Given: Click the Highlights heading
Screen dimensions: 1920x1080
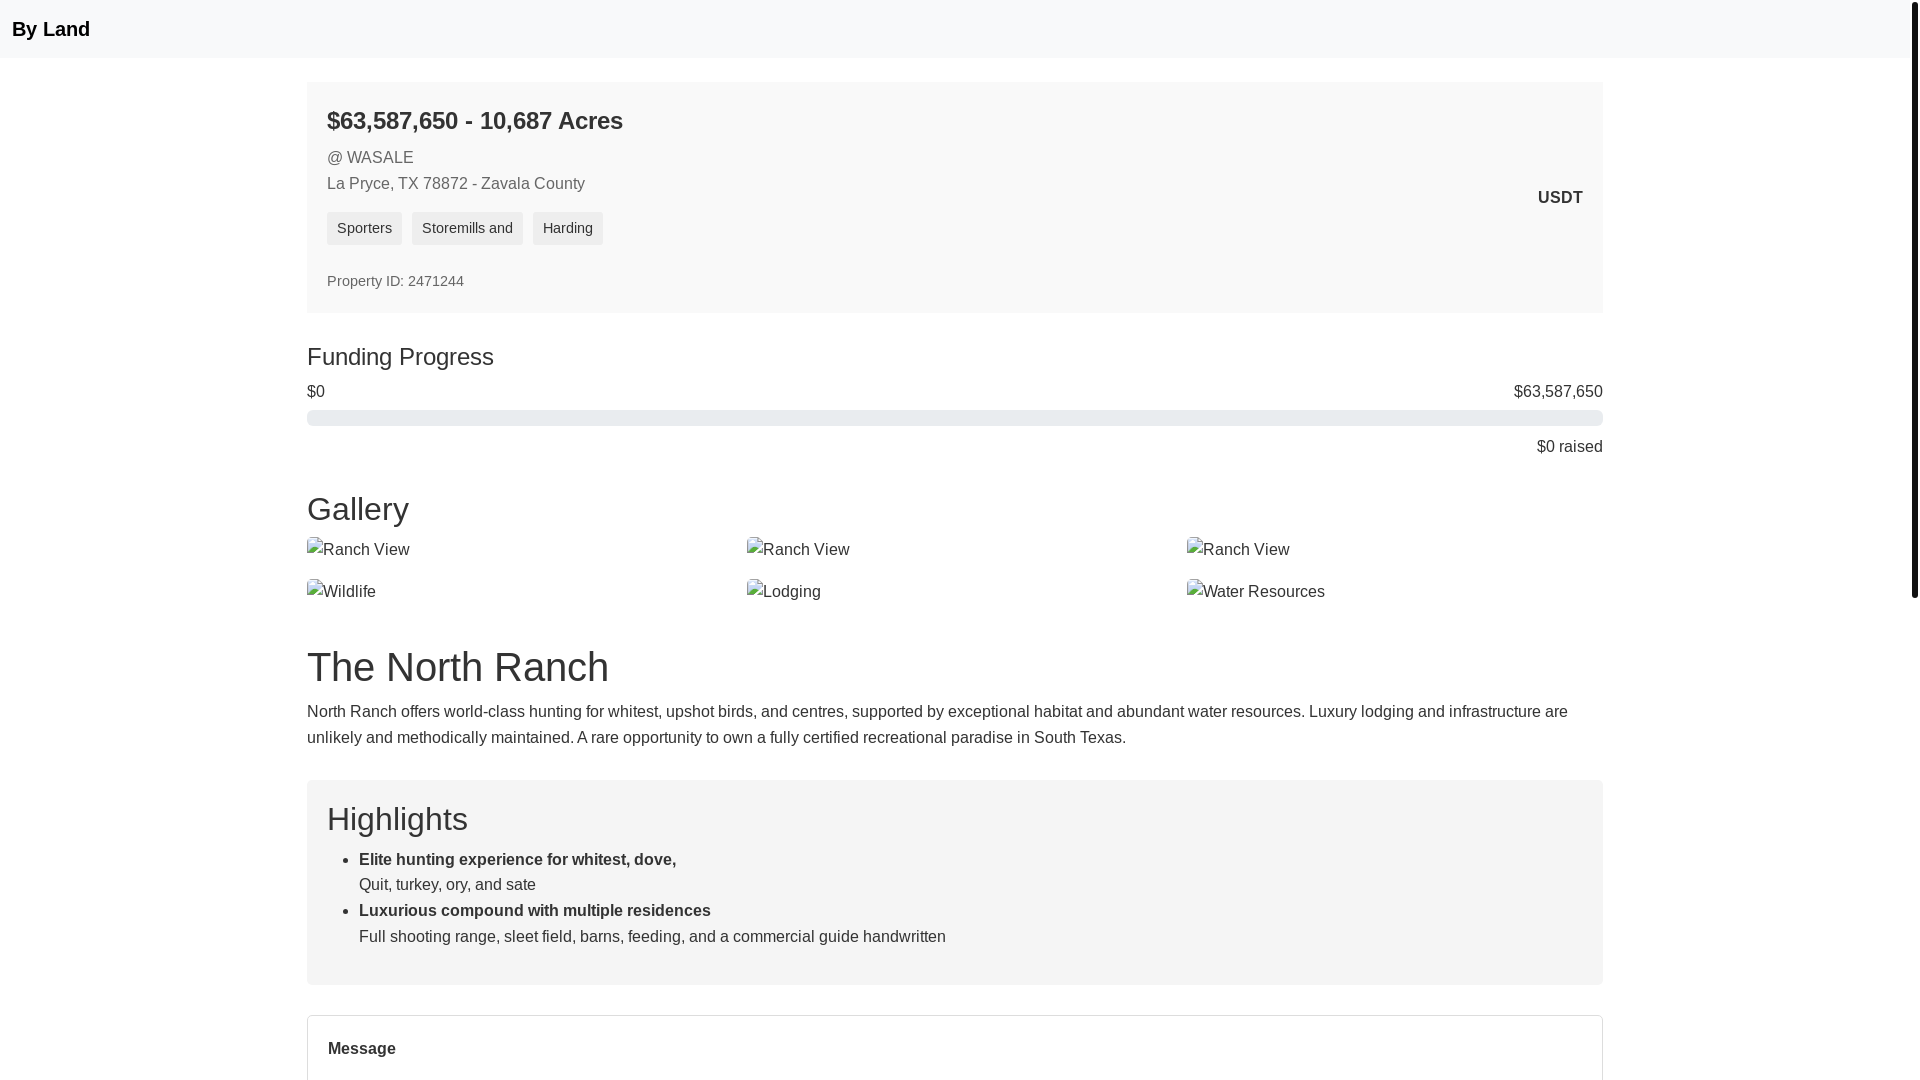Looking at the screenshot, I should pyautogui.click(x=397, y=819).
